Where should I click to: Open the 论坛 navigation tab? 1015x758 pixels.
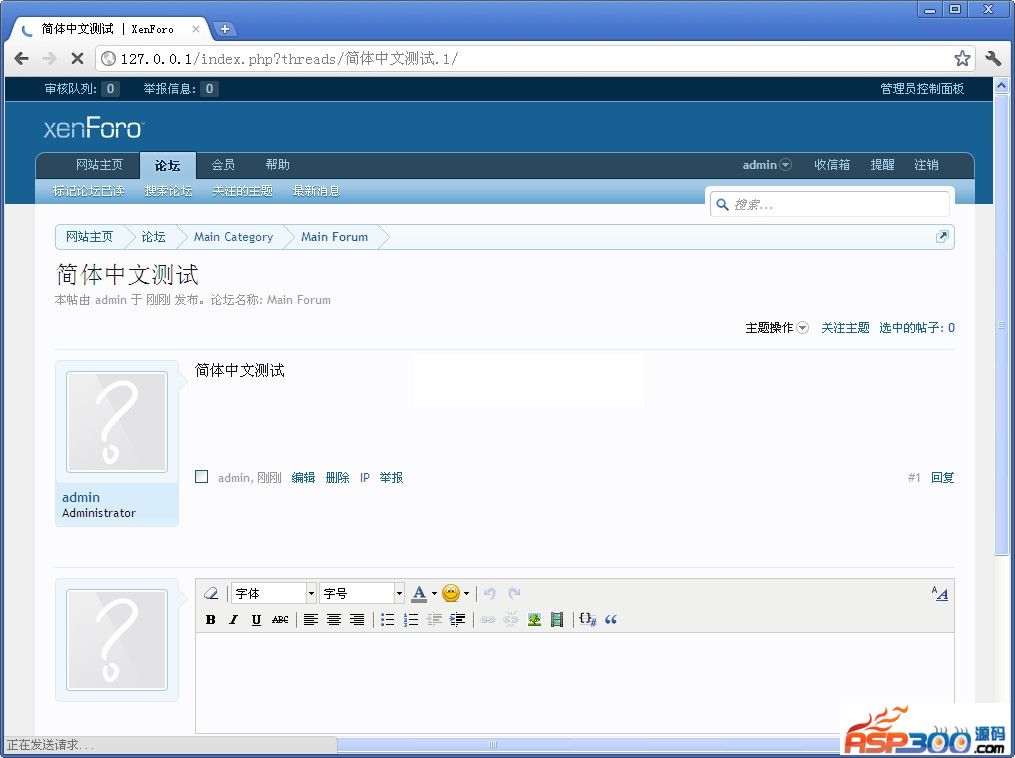168,166
